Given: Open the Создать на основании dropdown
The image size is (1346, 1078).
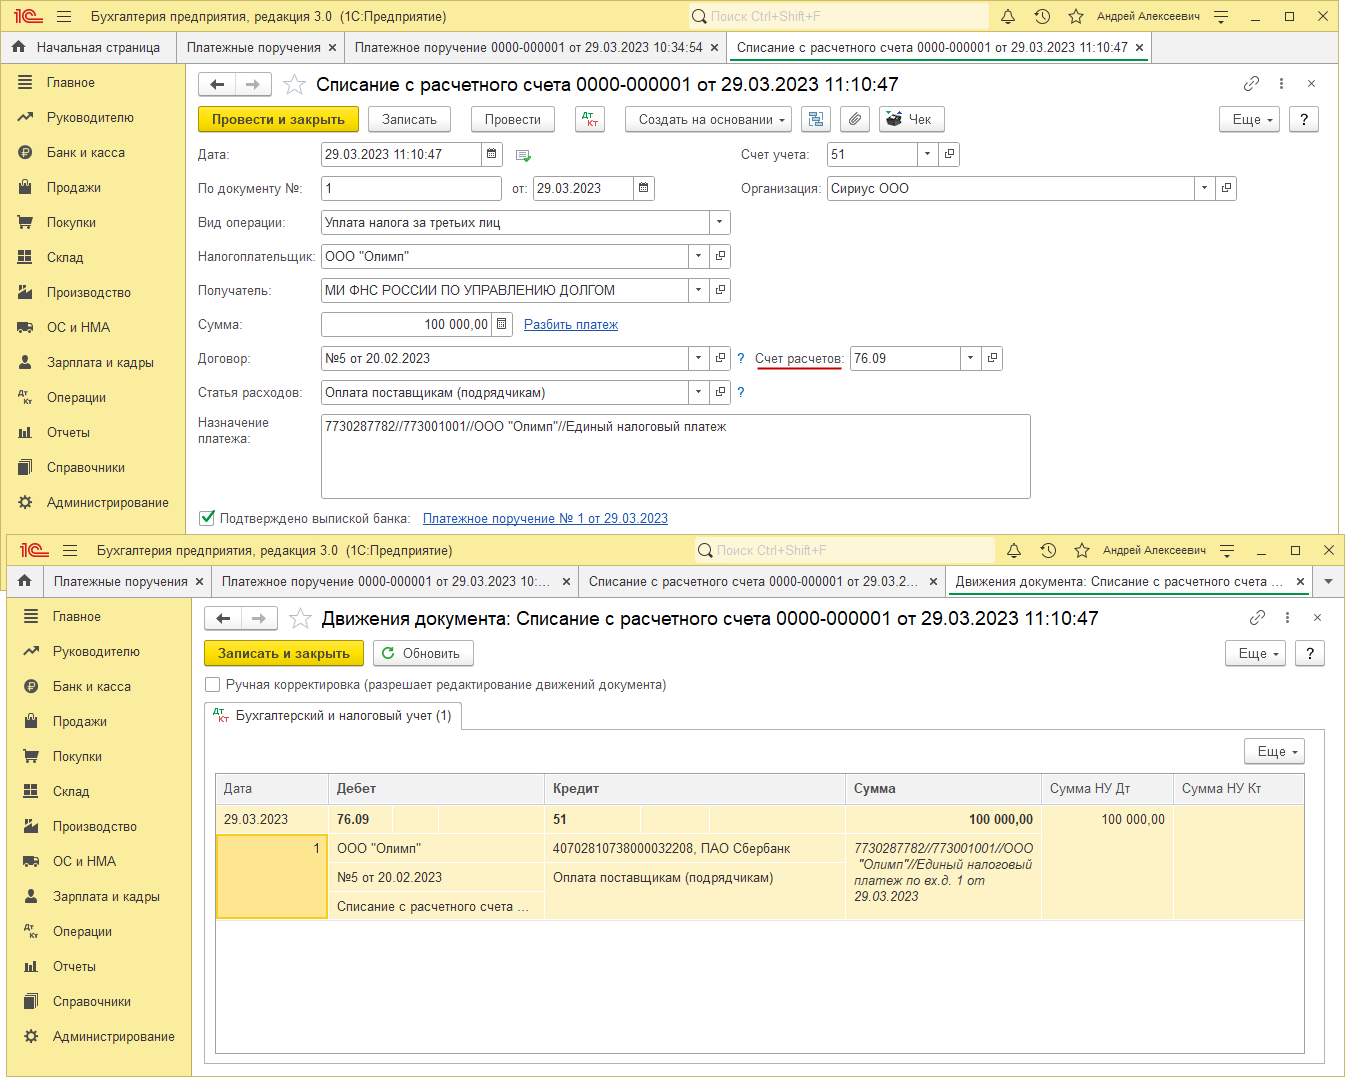Looking at the screenshot, I should tap(709, 119).
